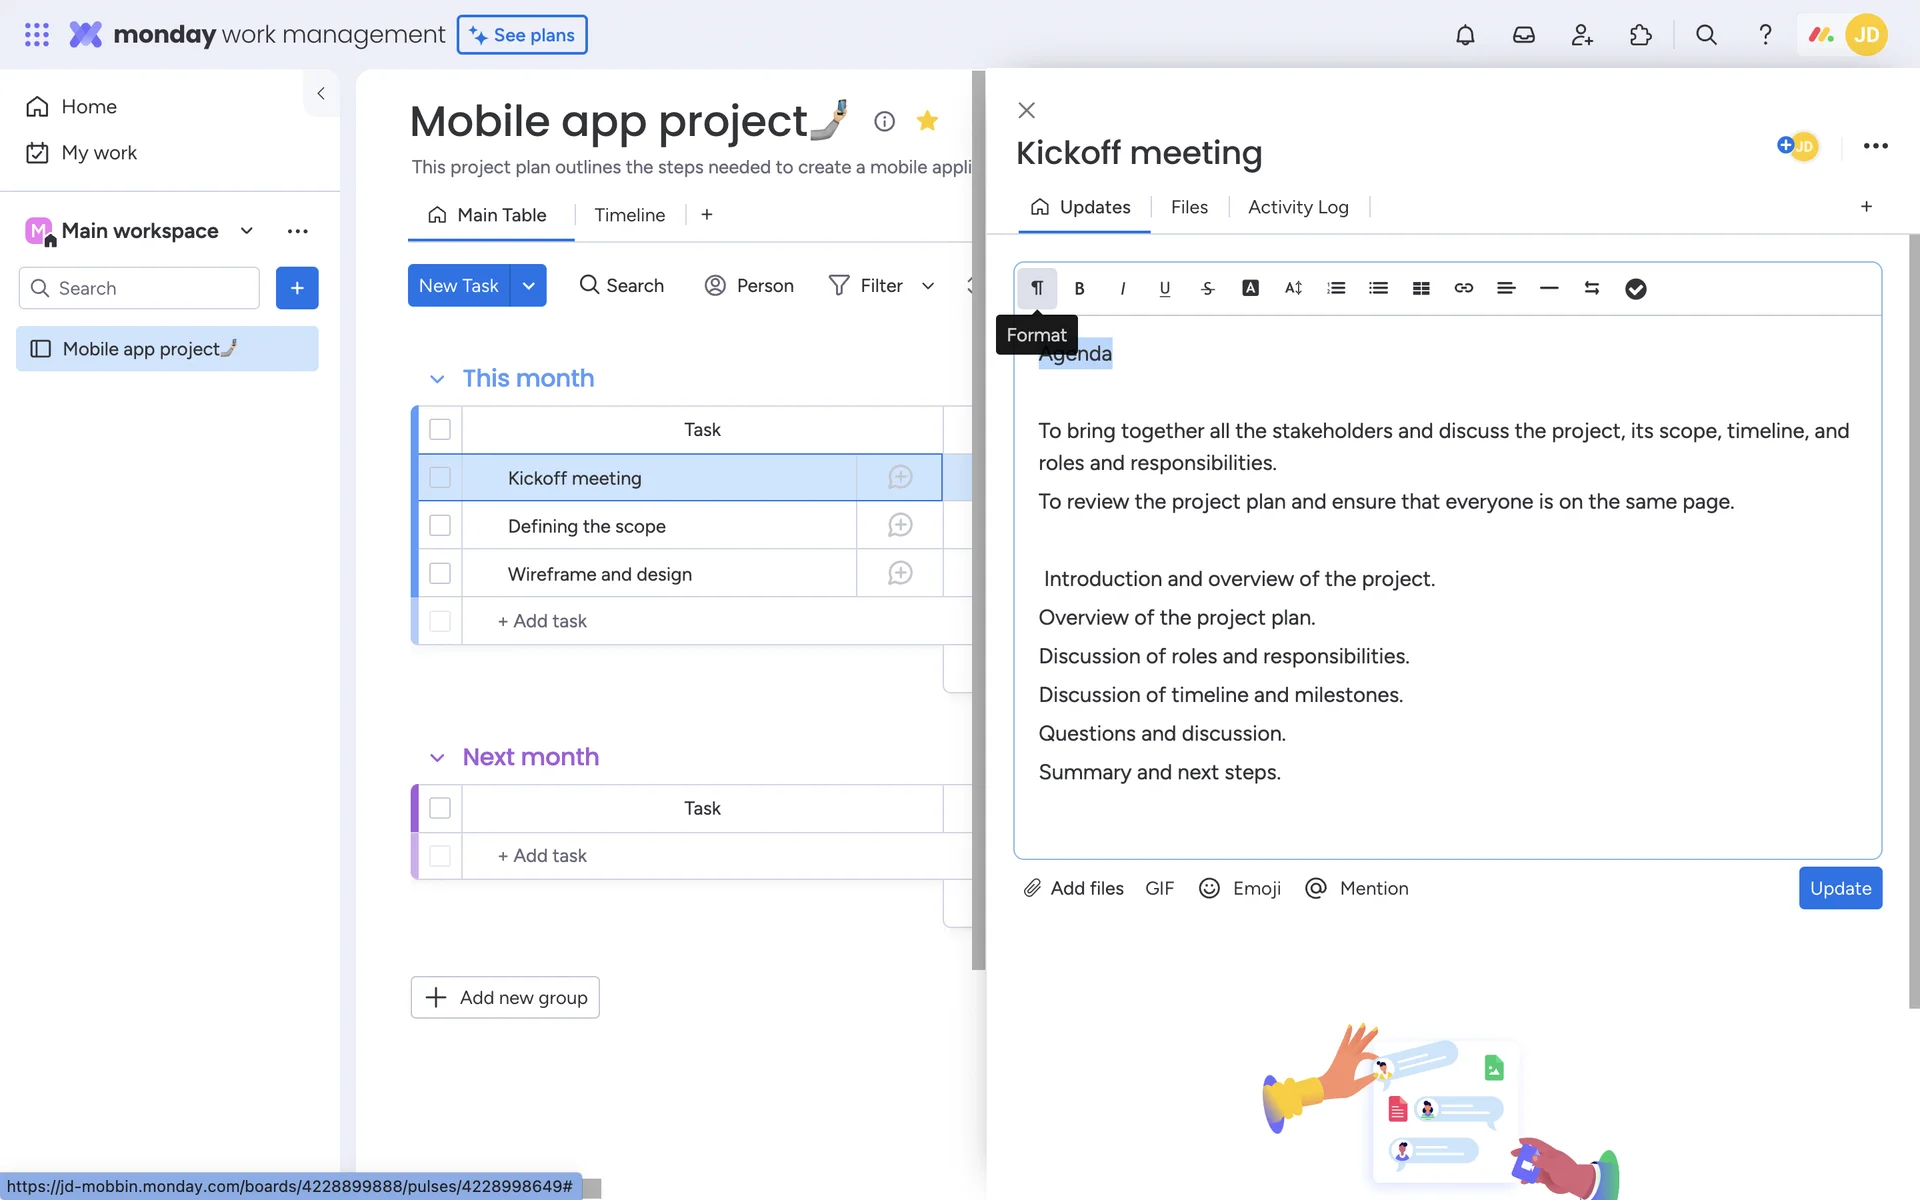Viewport: 1920px width, 1200px height.
Task: Select the Defining the scope checkbox
Action: tap(440, 525)
